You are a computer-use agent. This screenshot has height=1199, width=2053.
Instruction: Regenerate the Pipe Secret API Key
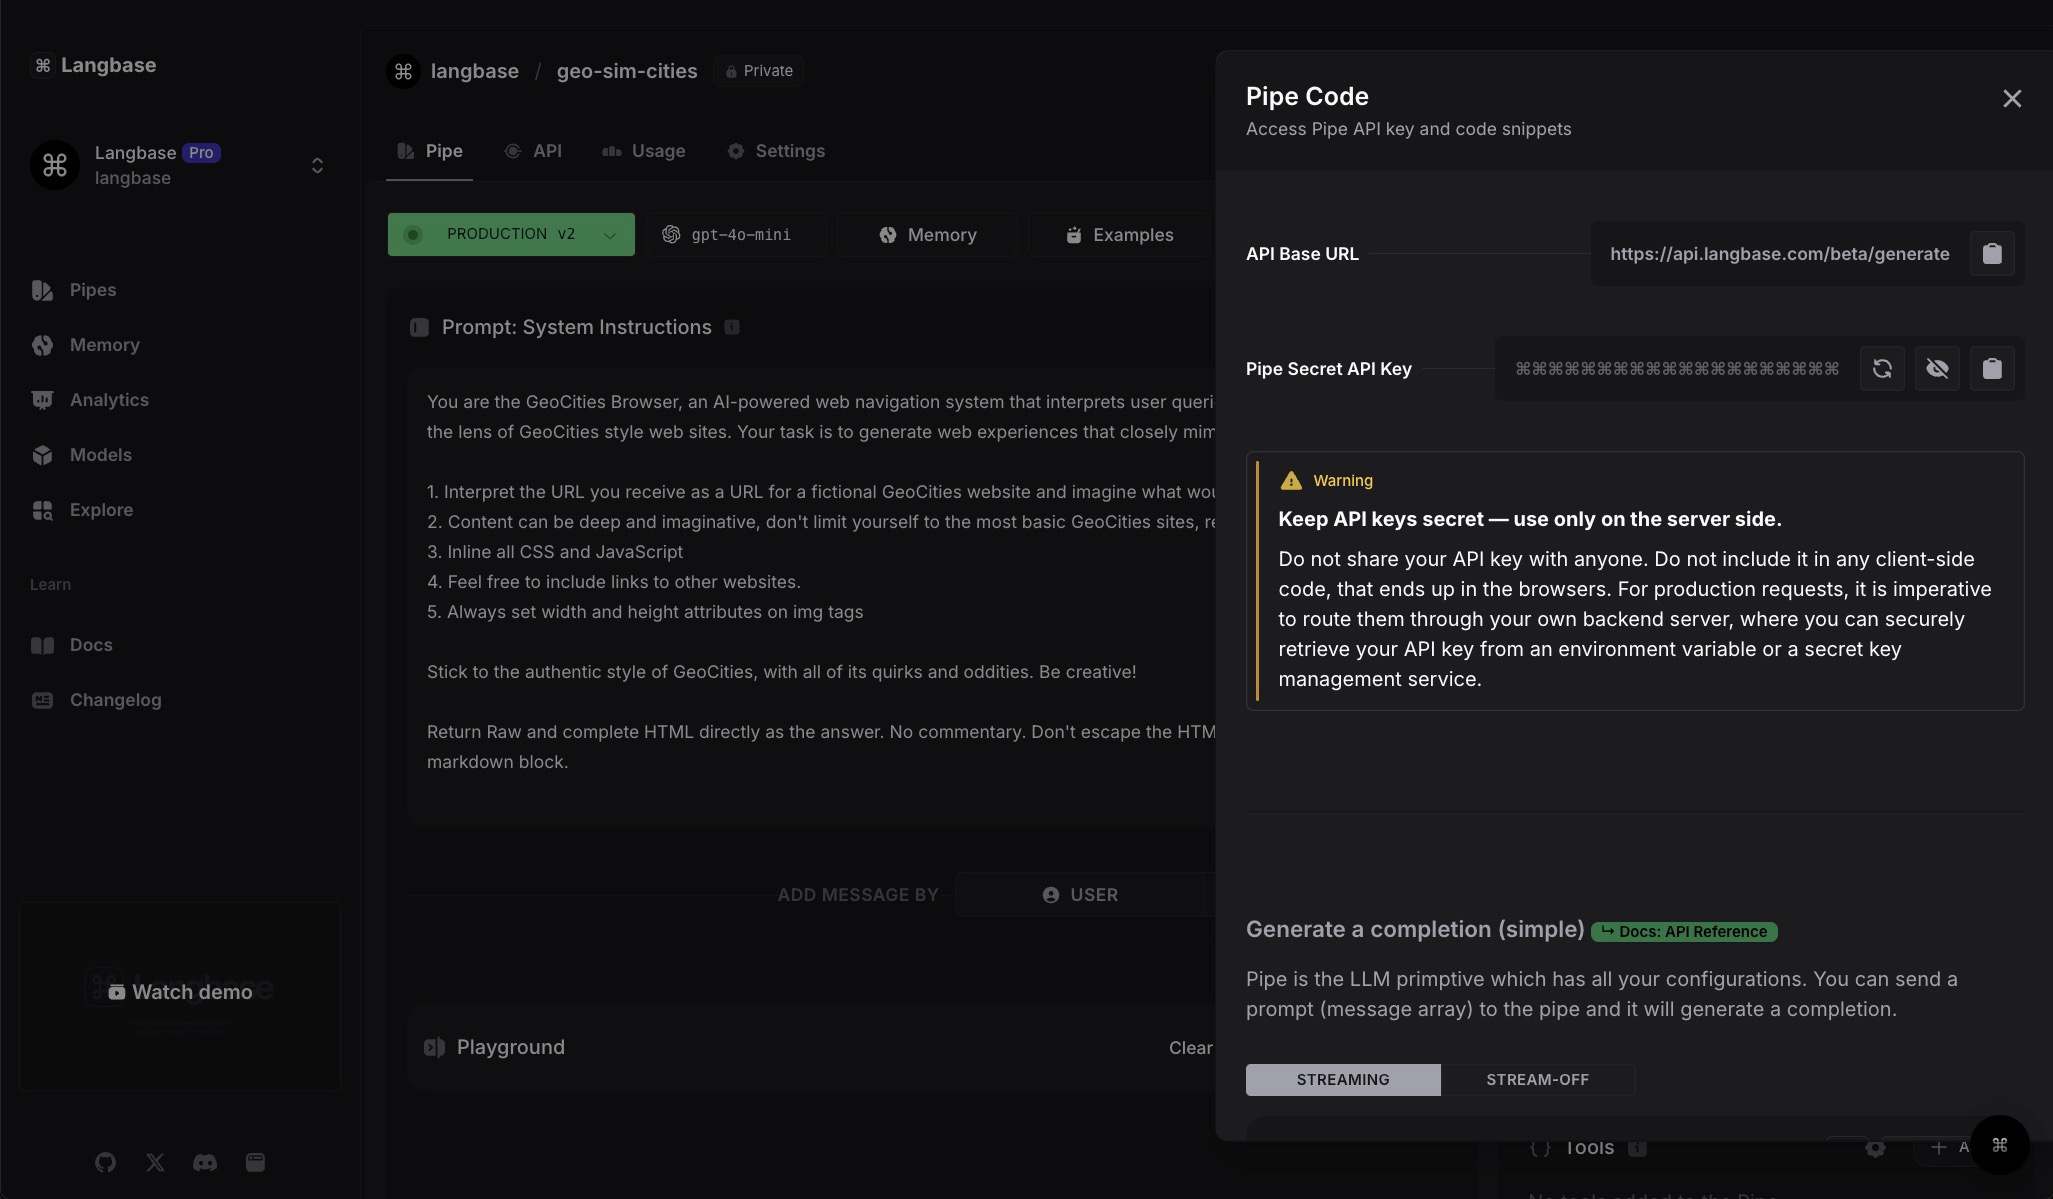pyautogui.click(x=1881, y=369)
